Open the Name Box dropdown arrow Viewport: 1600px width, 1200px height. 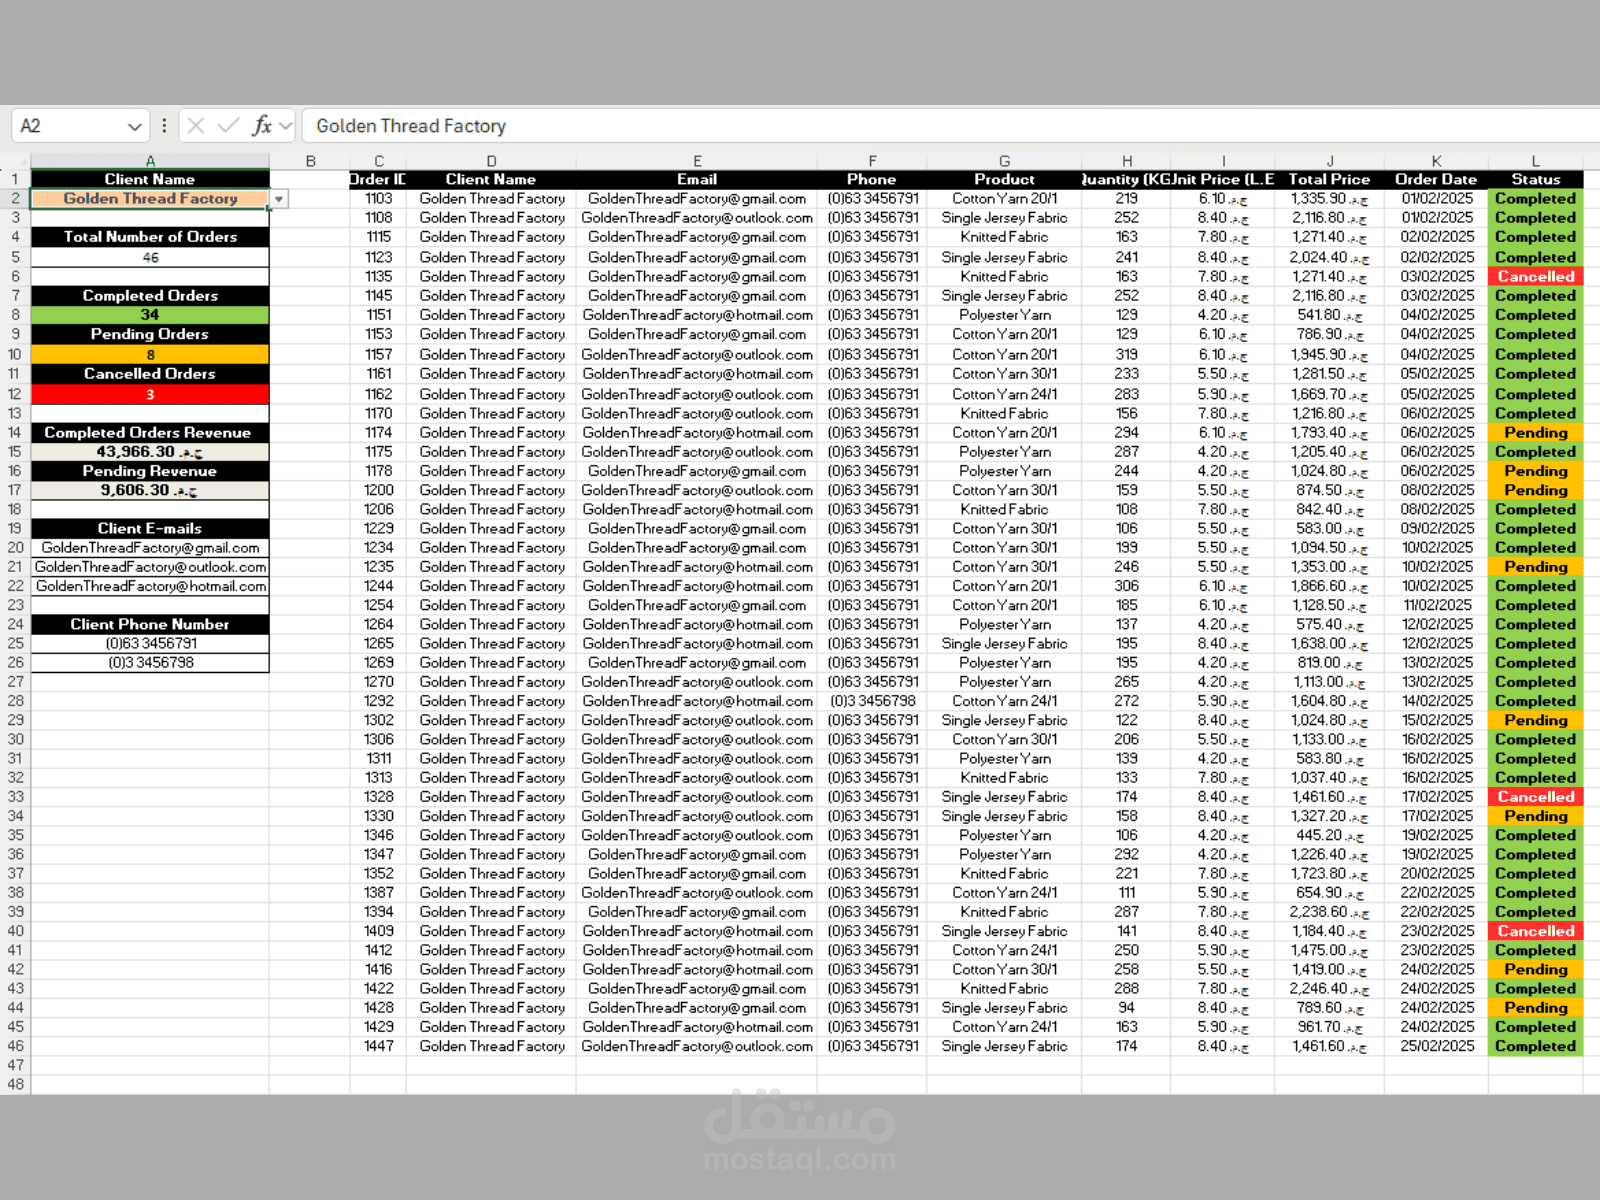coord(135,126)
